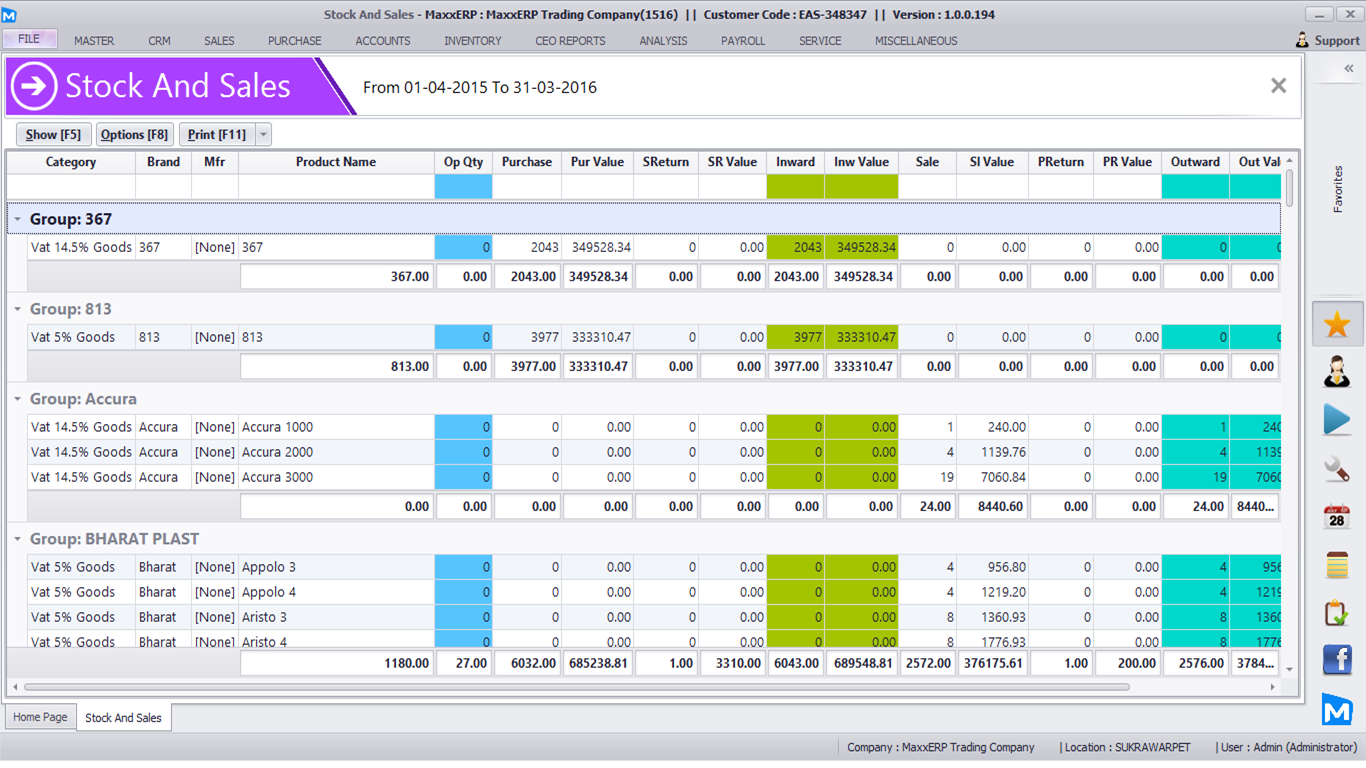Screen dimensions: 1366x768
Task: Collapse the Group: BHARAT PLAST section
Action: pos(17,539)
